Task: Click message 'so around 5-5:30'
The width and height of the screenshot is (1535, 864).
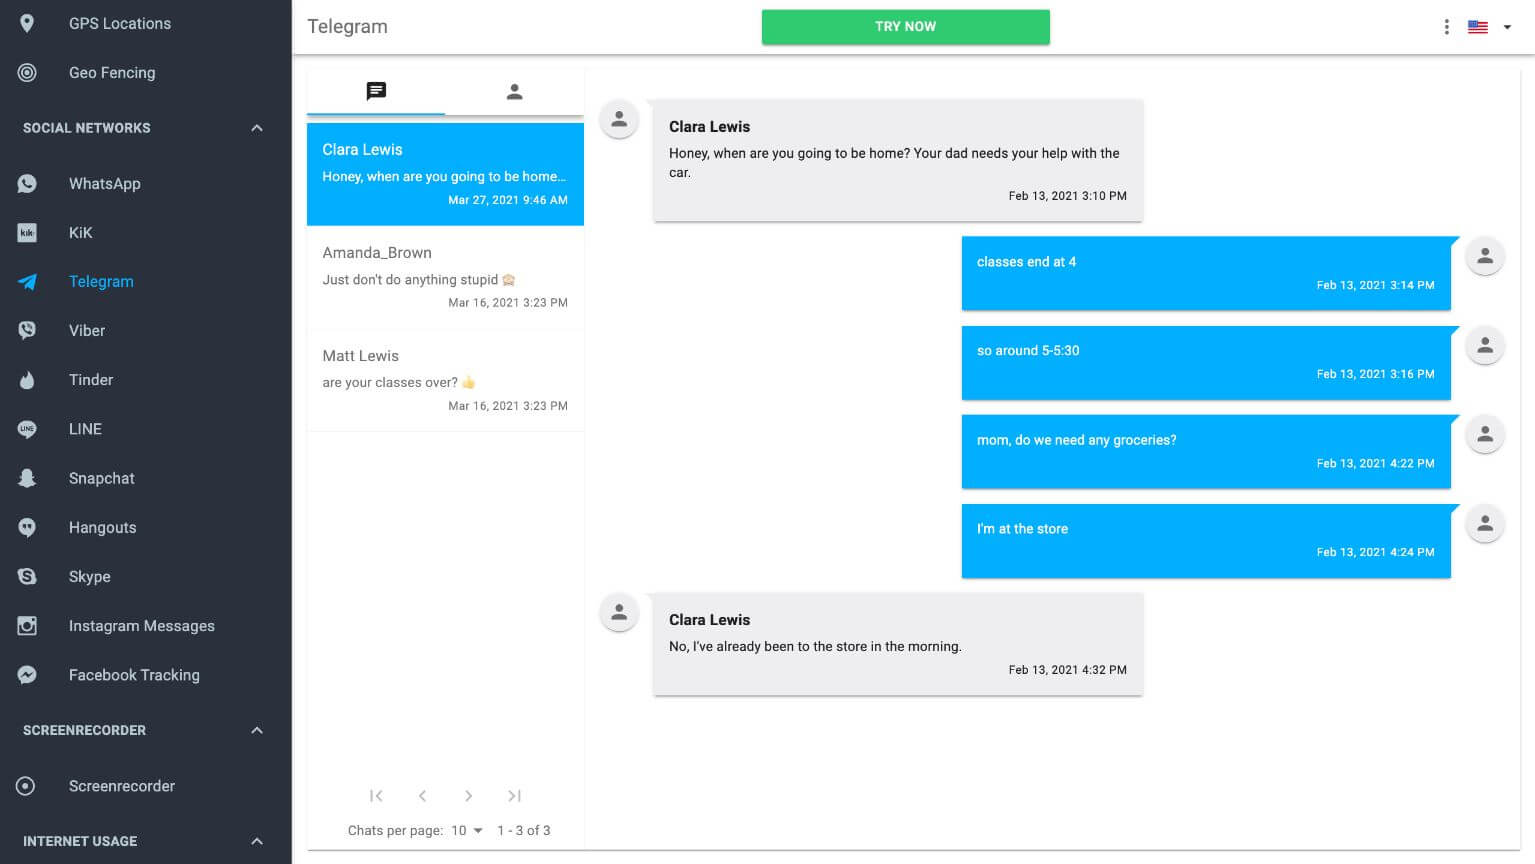Action: tap(1206, 362)
